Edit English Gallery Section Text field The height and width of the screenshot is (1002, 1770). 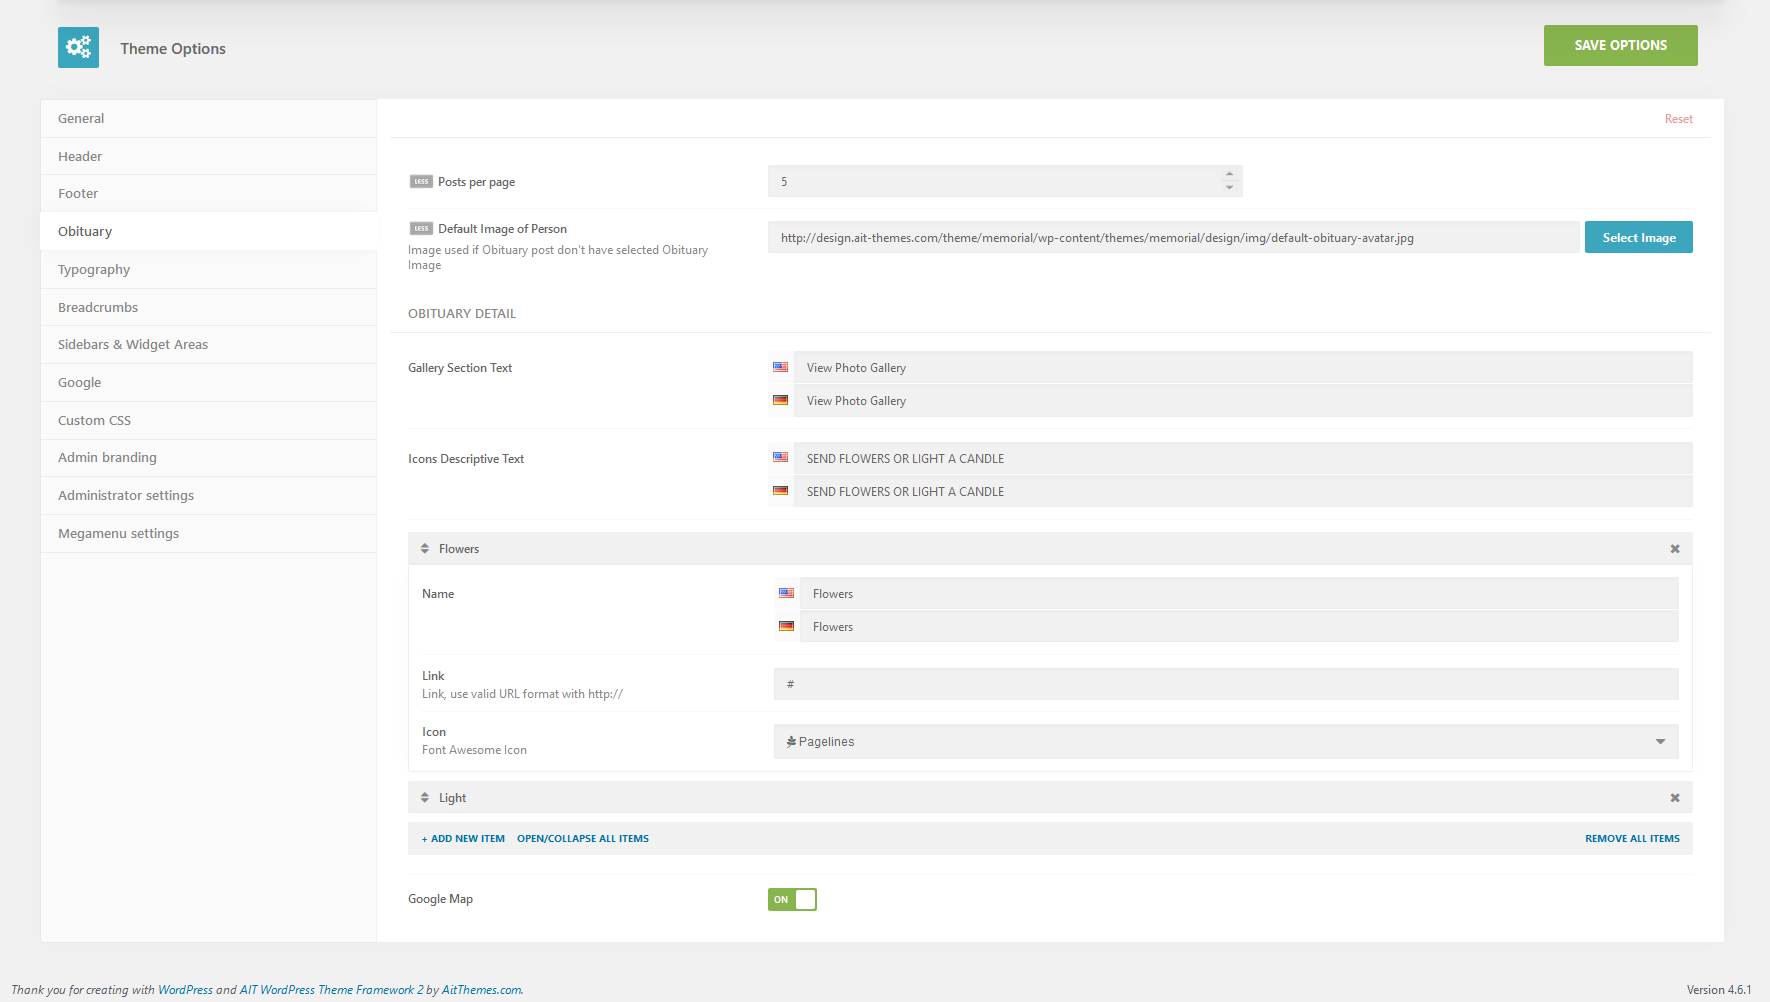click(1243, 367)
